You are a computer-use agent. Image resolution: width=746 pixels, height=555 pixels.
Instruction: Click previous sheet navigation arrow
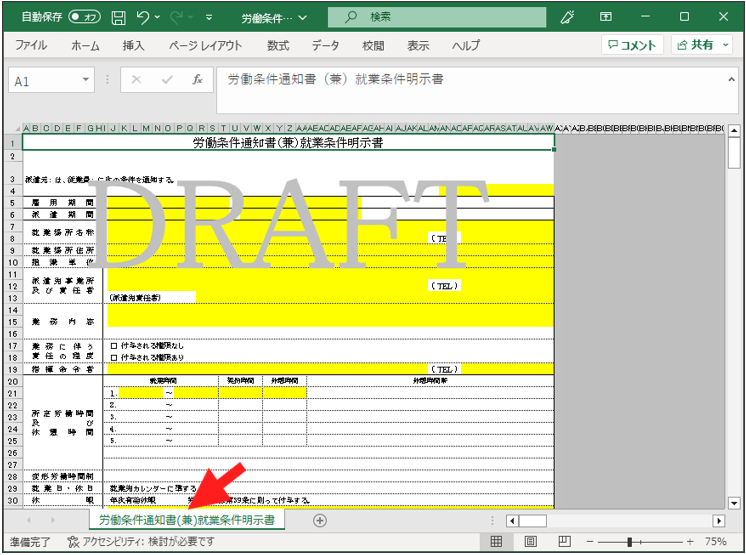click(x=29, y=520)
